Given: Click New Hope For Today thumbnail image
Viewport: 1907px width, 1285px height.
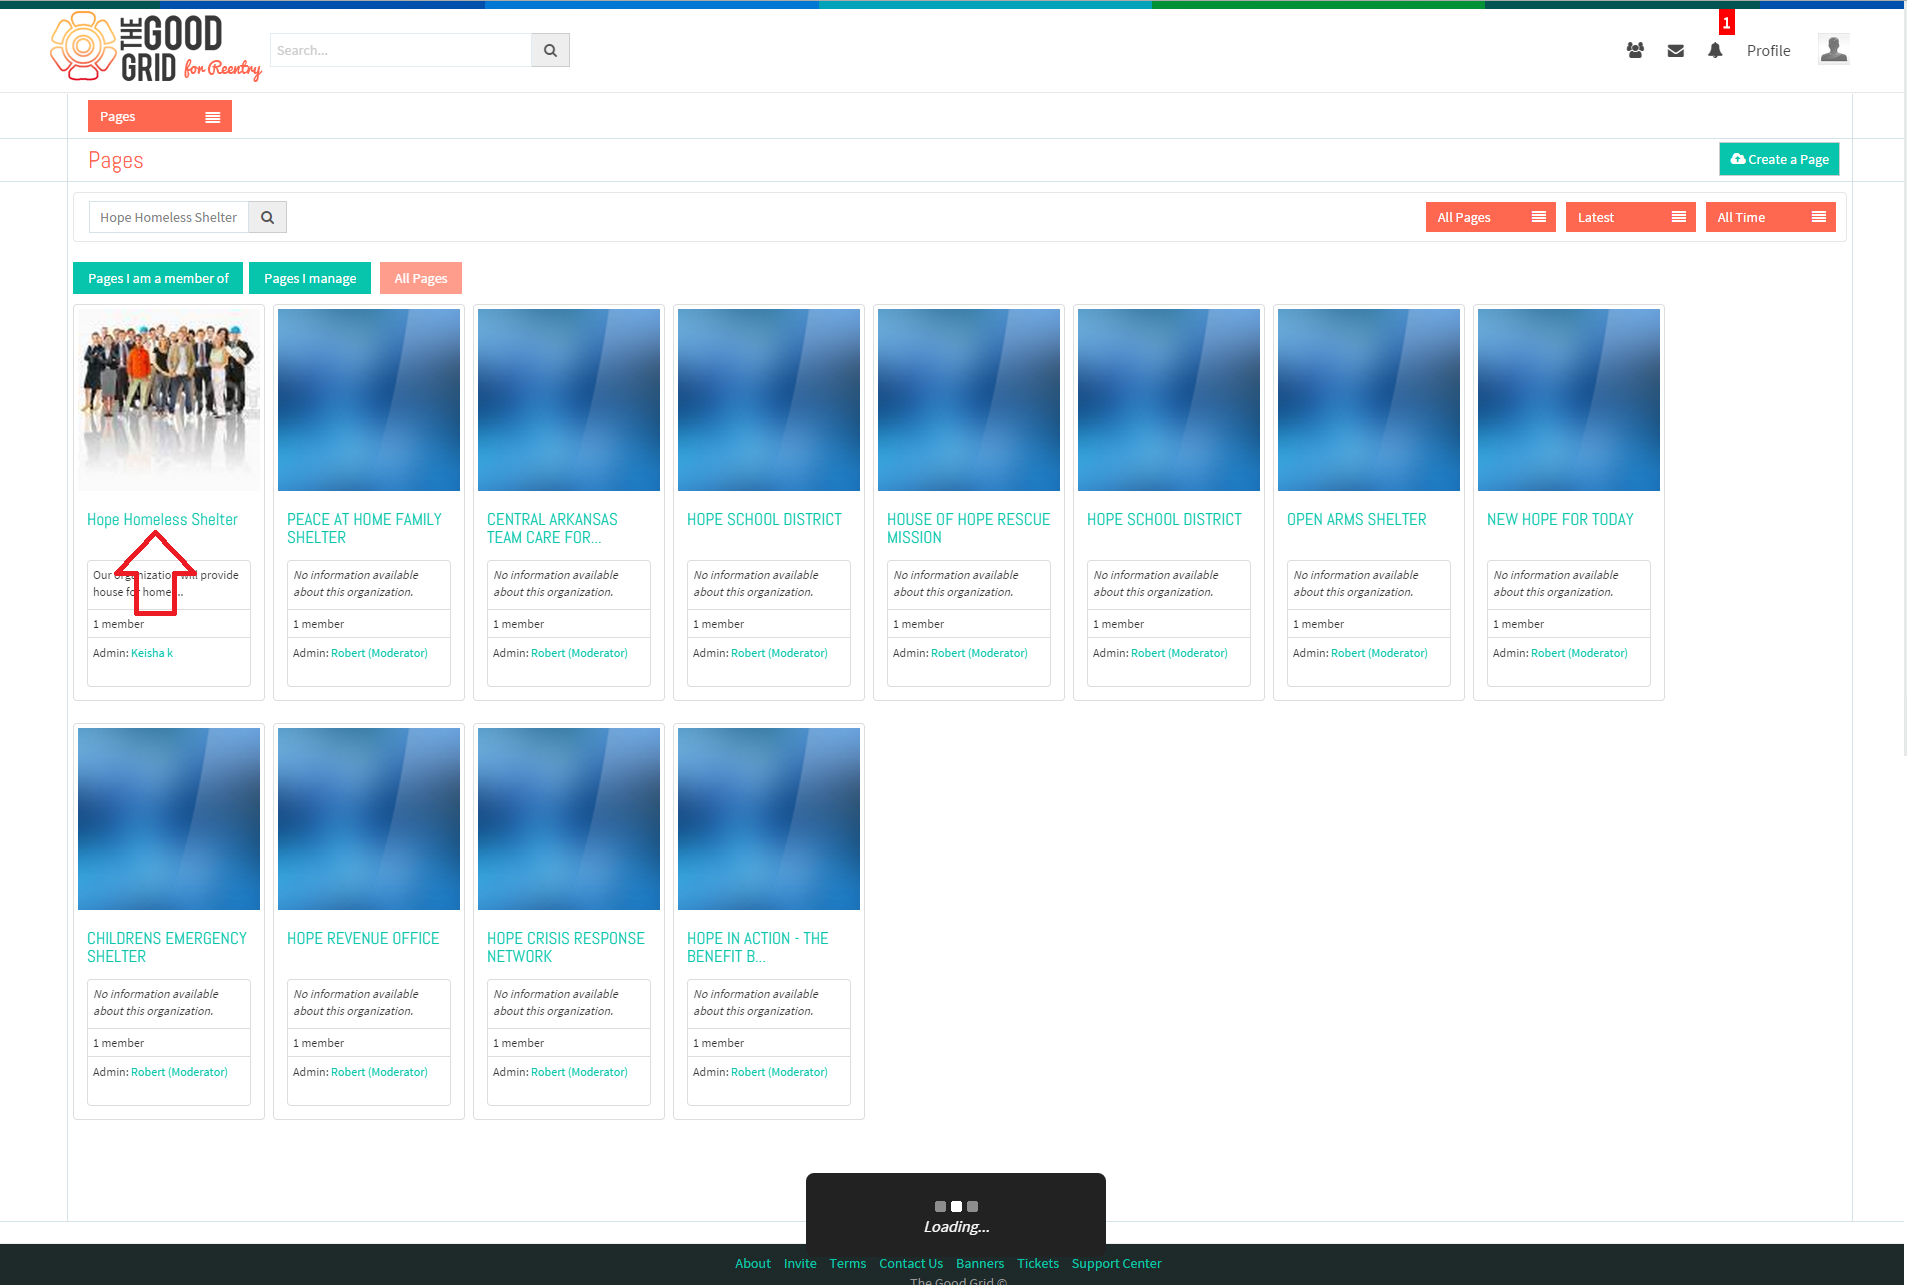Looking at the screenshot, I should (1569, 400).
